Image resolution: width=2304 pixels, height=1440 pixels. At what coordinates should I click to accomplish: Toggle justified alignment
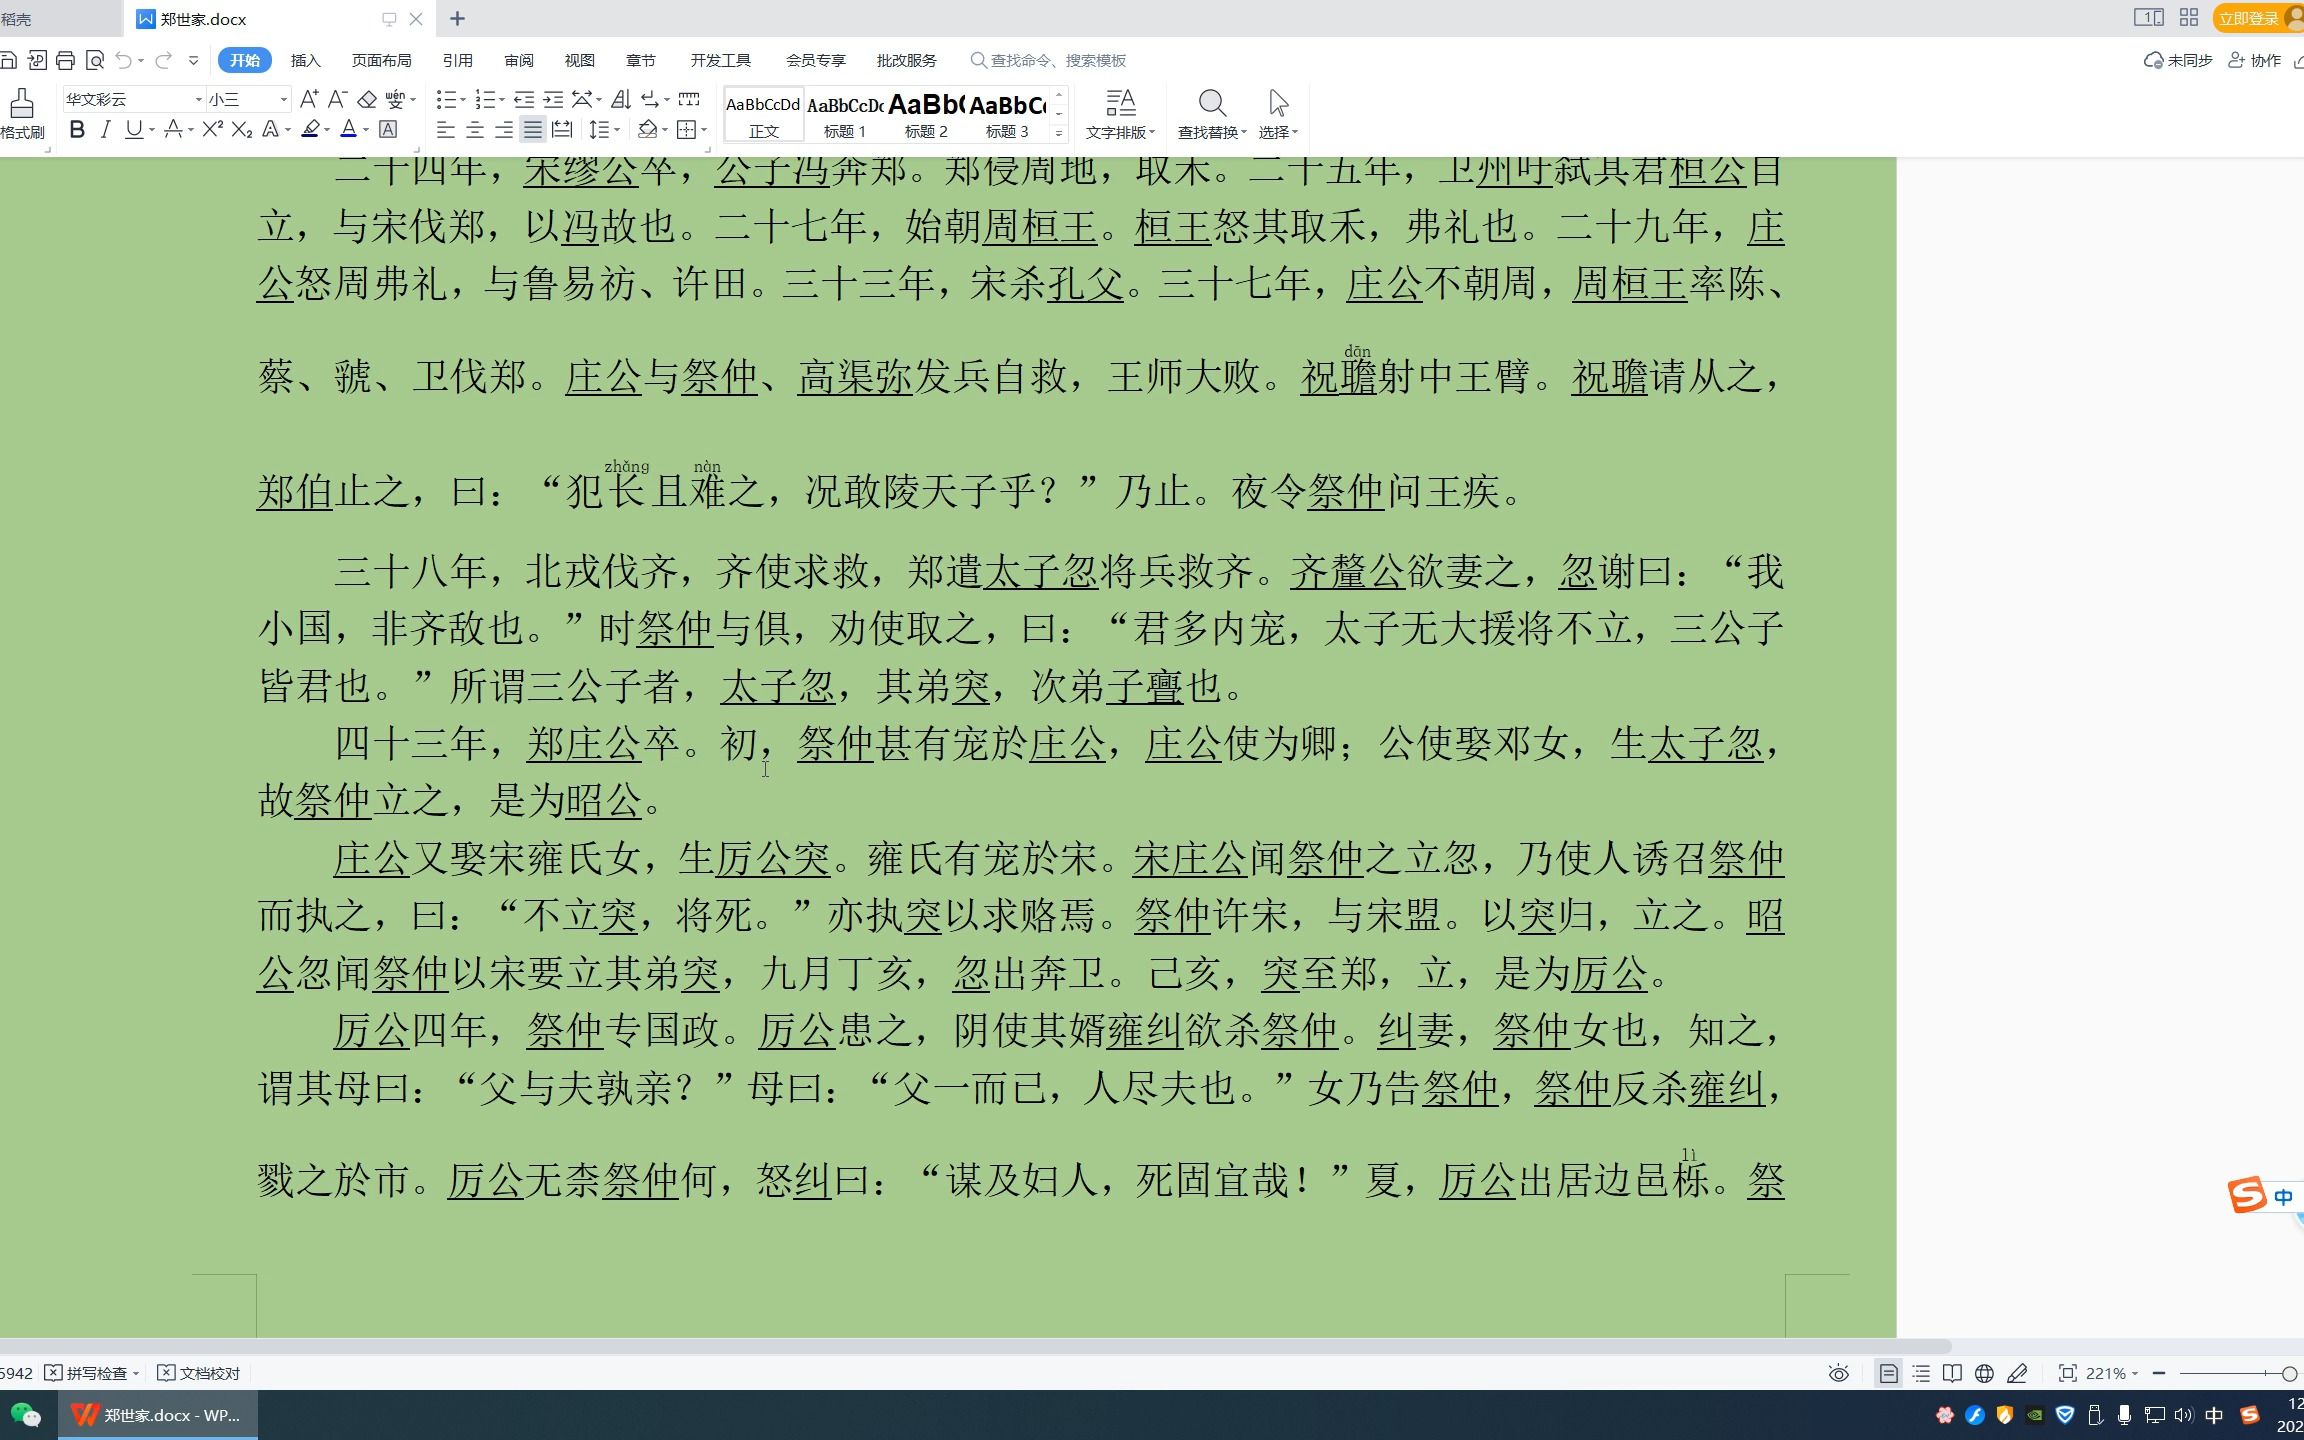(x=533, y=130)
